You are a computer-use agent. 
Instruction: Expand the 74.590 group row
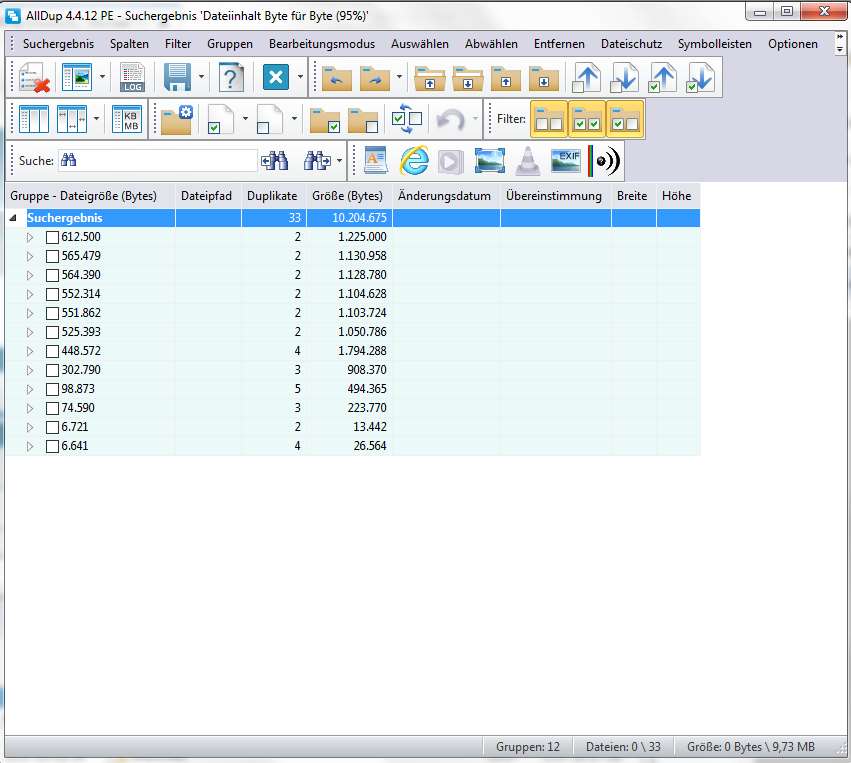pyautogui.click(x=30, y=408)
